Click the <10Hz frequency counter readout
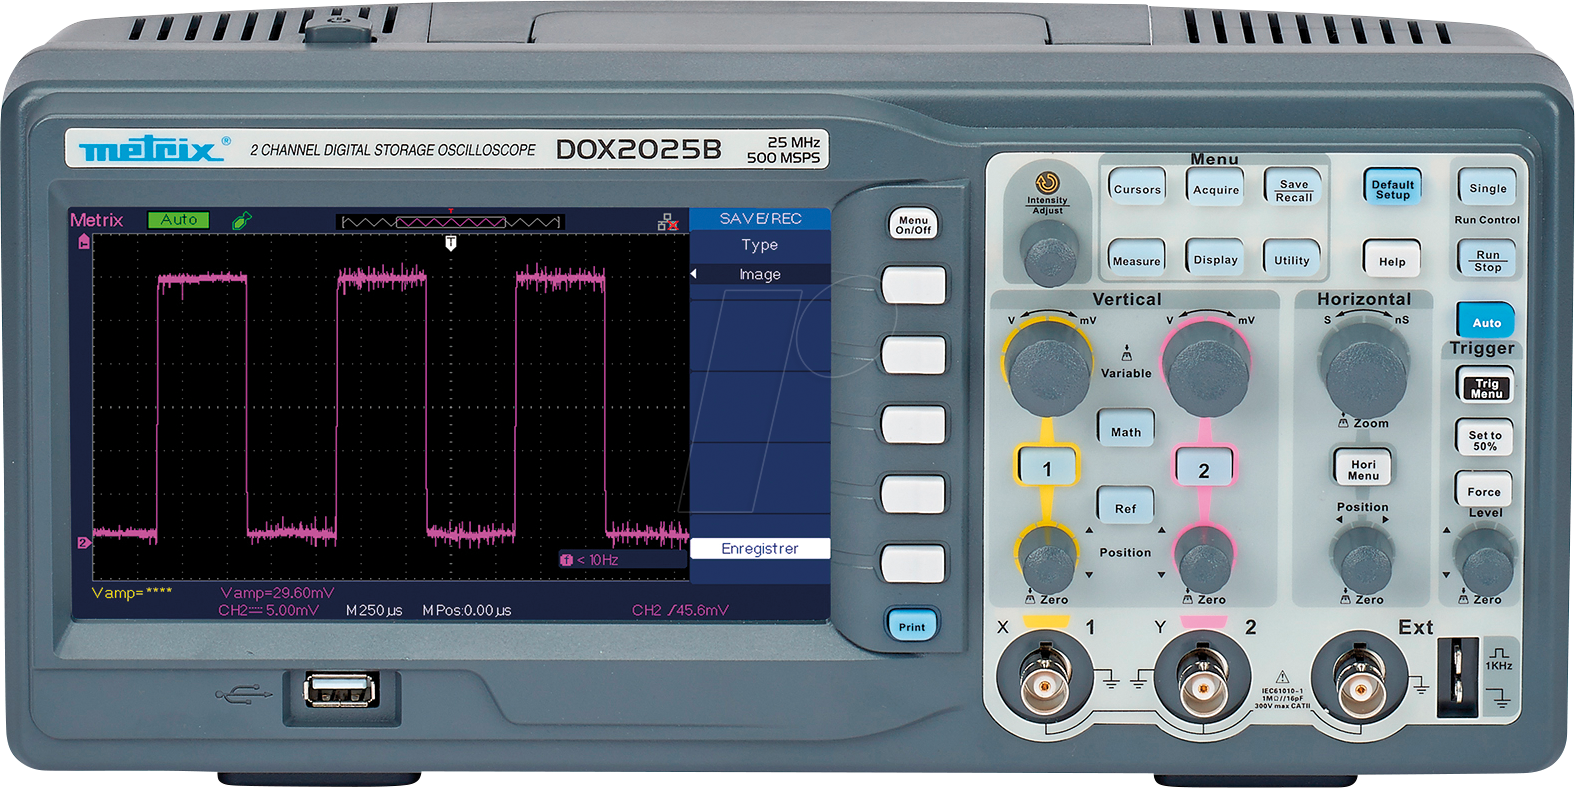This screenshot has width=1575, height=788. [x=589, y=560]
